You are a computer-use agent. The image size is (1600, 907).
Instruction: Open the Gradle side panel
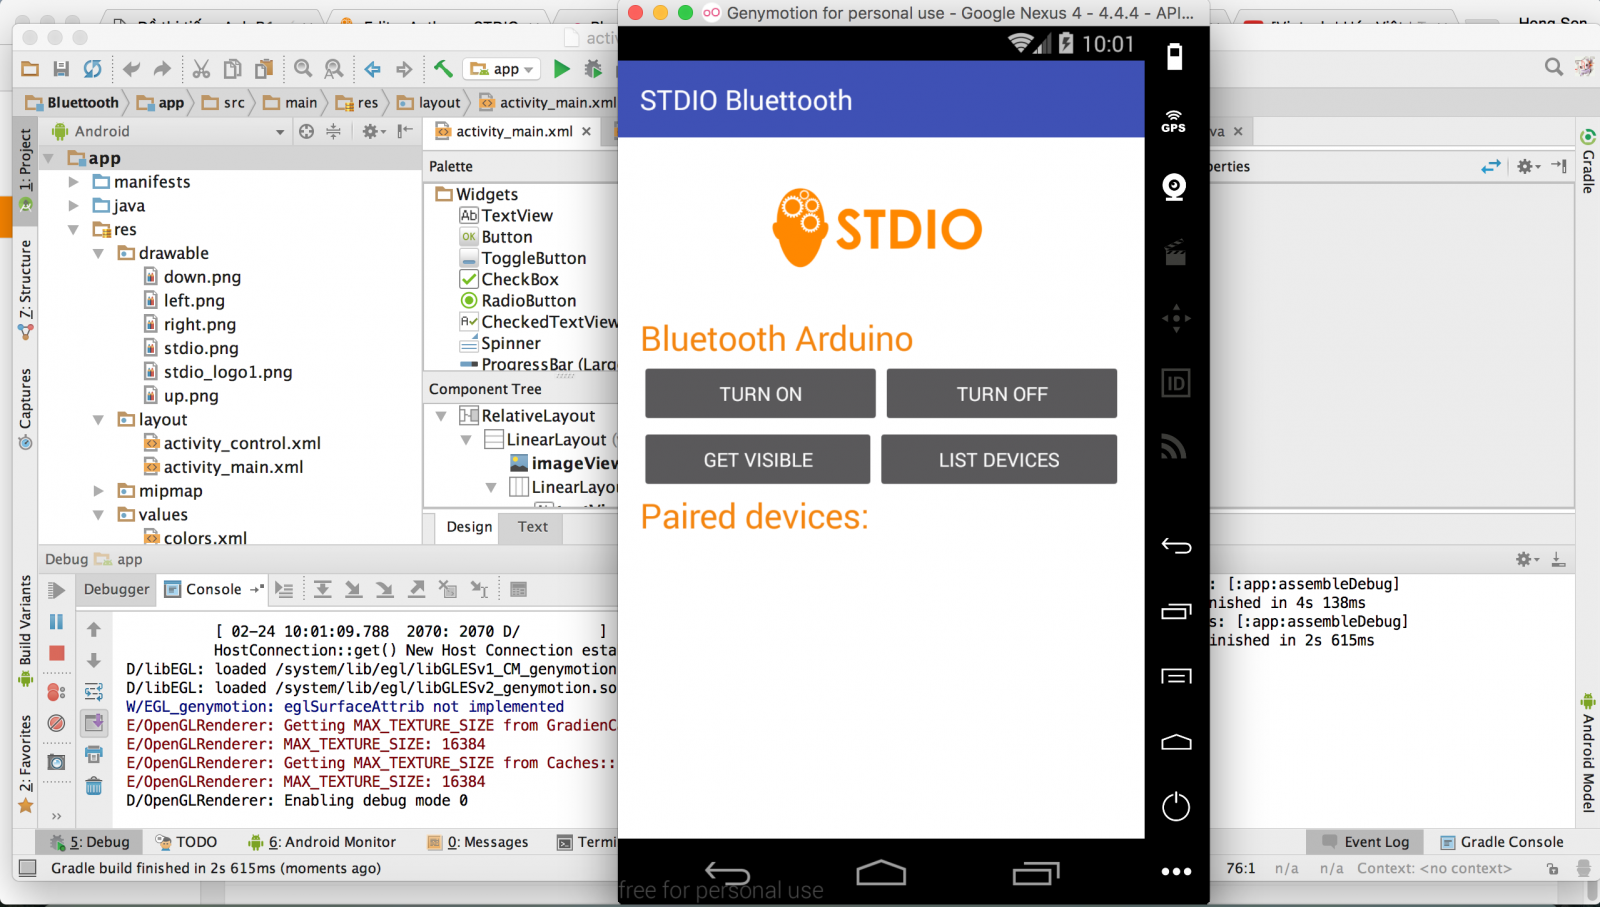[x=1588, y=162]
